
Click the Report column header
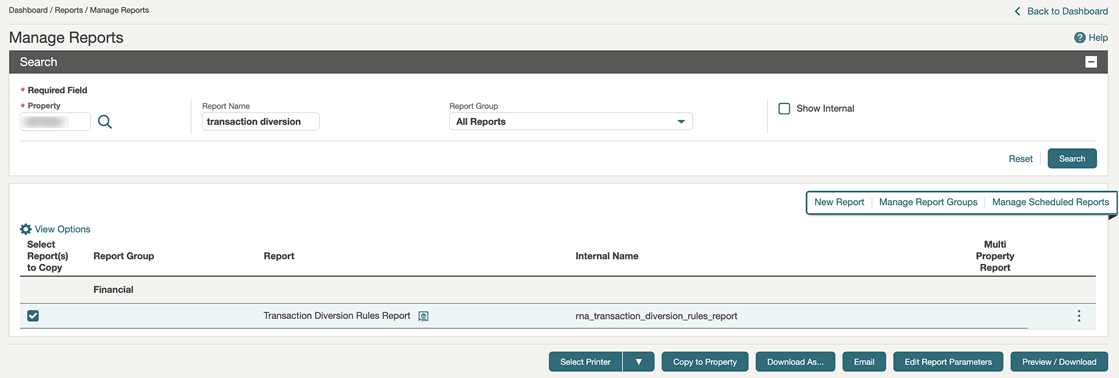tap(279, 256)
